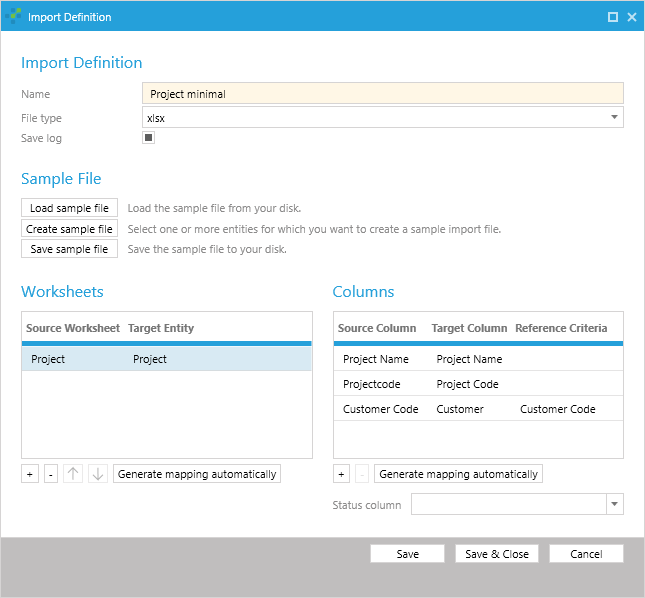
Task: Edit the Name field Project minimal
Action: 383,94
